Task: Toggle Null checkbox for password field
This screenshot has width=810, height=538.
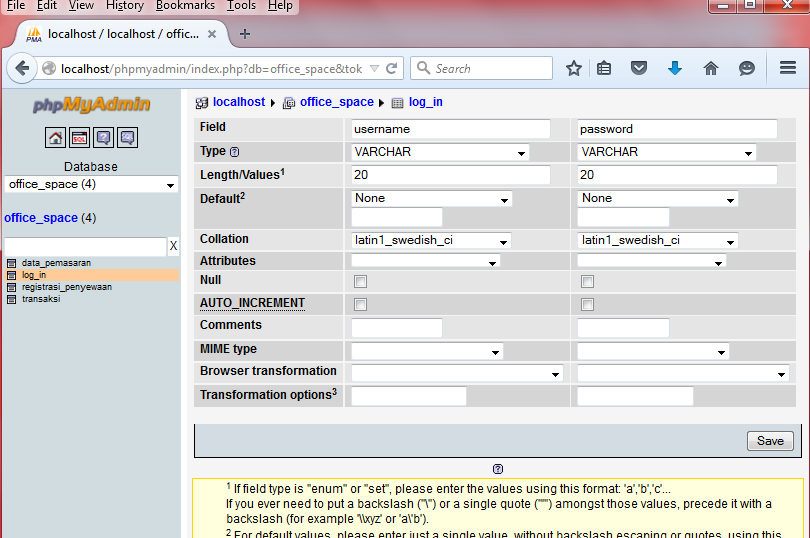Action: tap(587, 282)
